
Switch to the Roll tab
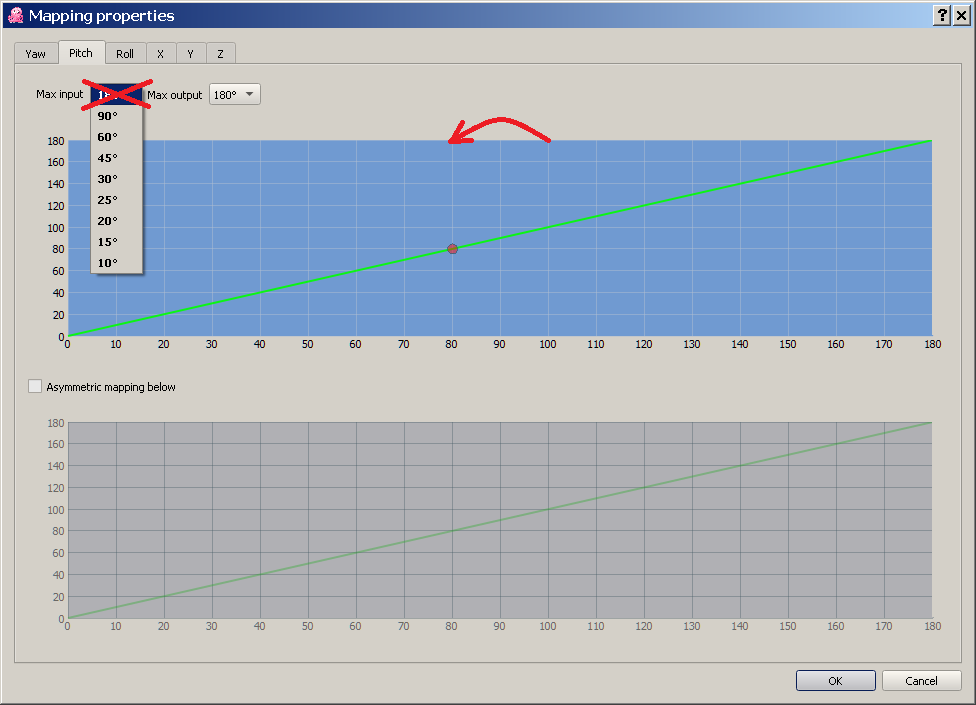(125, 53)
